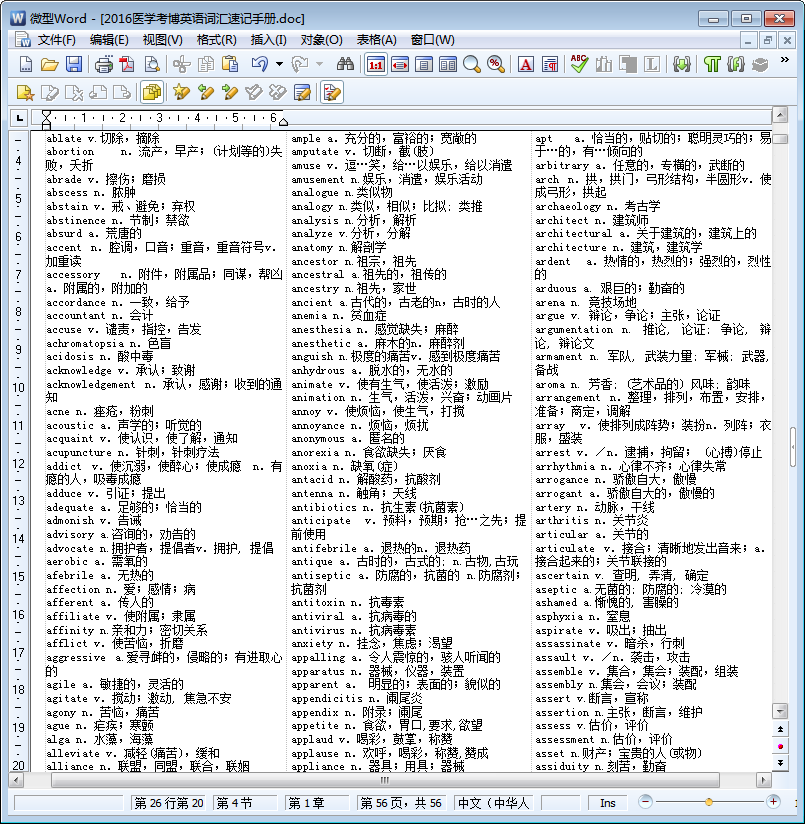This screenshot has height=824, width=805.
Task: Click the Copy icon
Action: [205, 64]
